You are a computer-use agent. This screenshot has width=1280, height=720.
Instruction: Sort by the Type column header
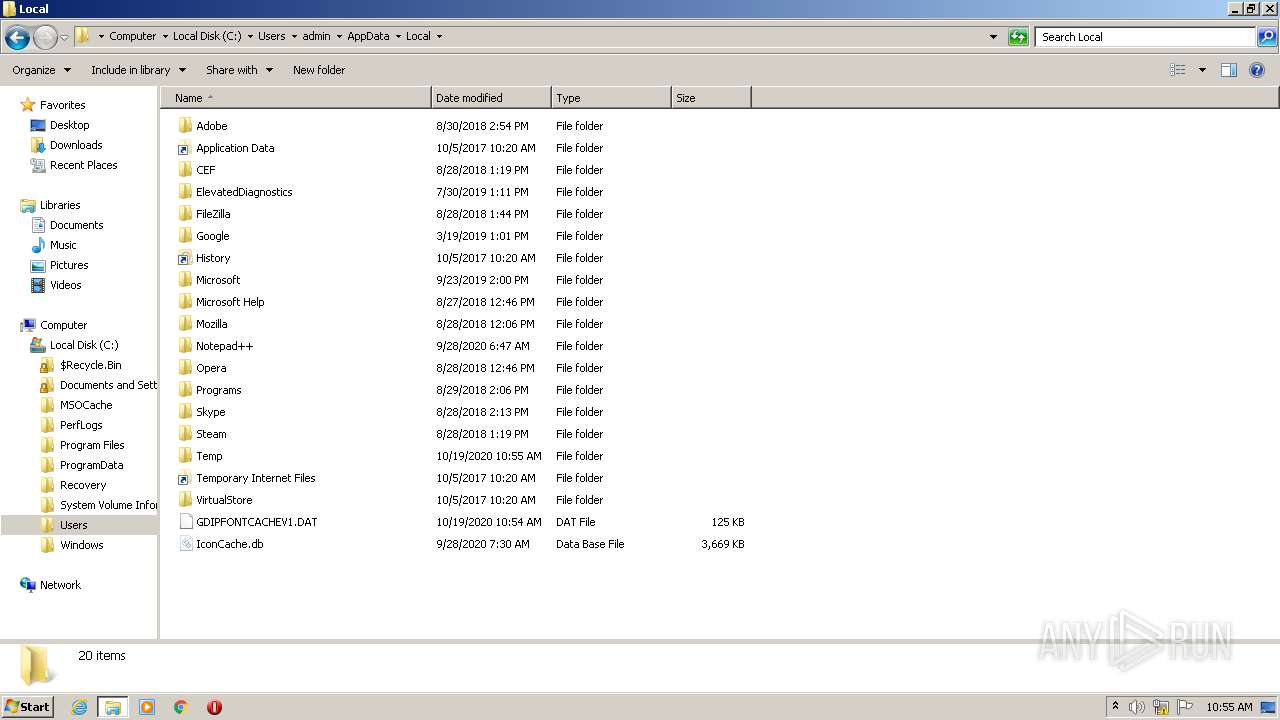[x=611, y=98]
